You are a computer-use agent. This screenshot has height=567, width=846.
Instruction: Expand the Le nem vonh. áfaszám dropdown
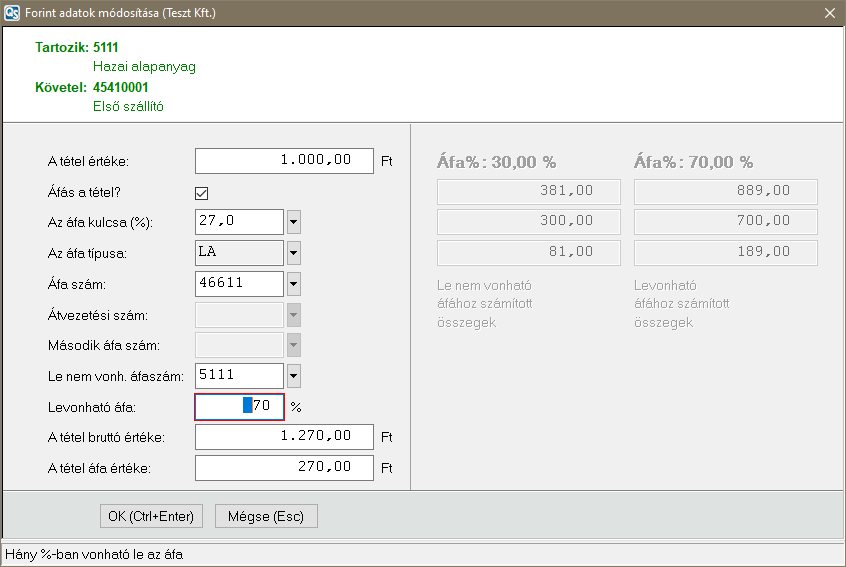tap(294, 376)
